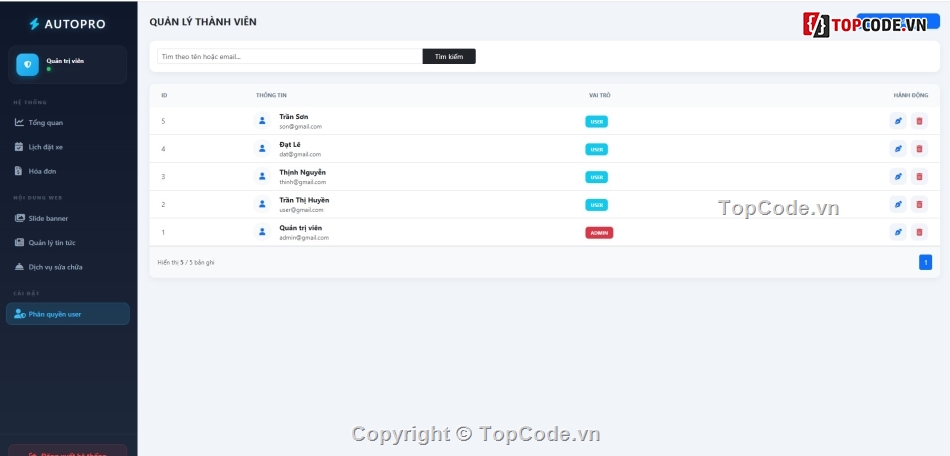Click the email dat@gmail.com
The image size is (950, 456).
[300, 154]
